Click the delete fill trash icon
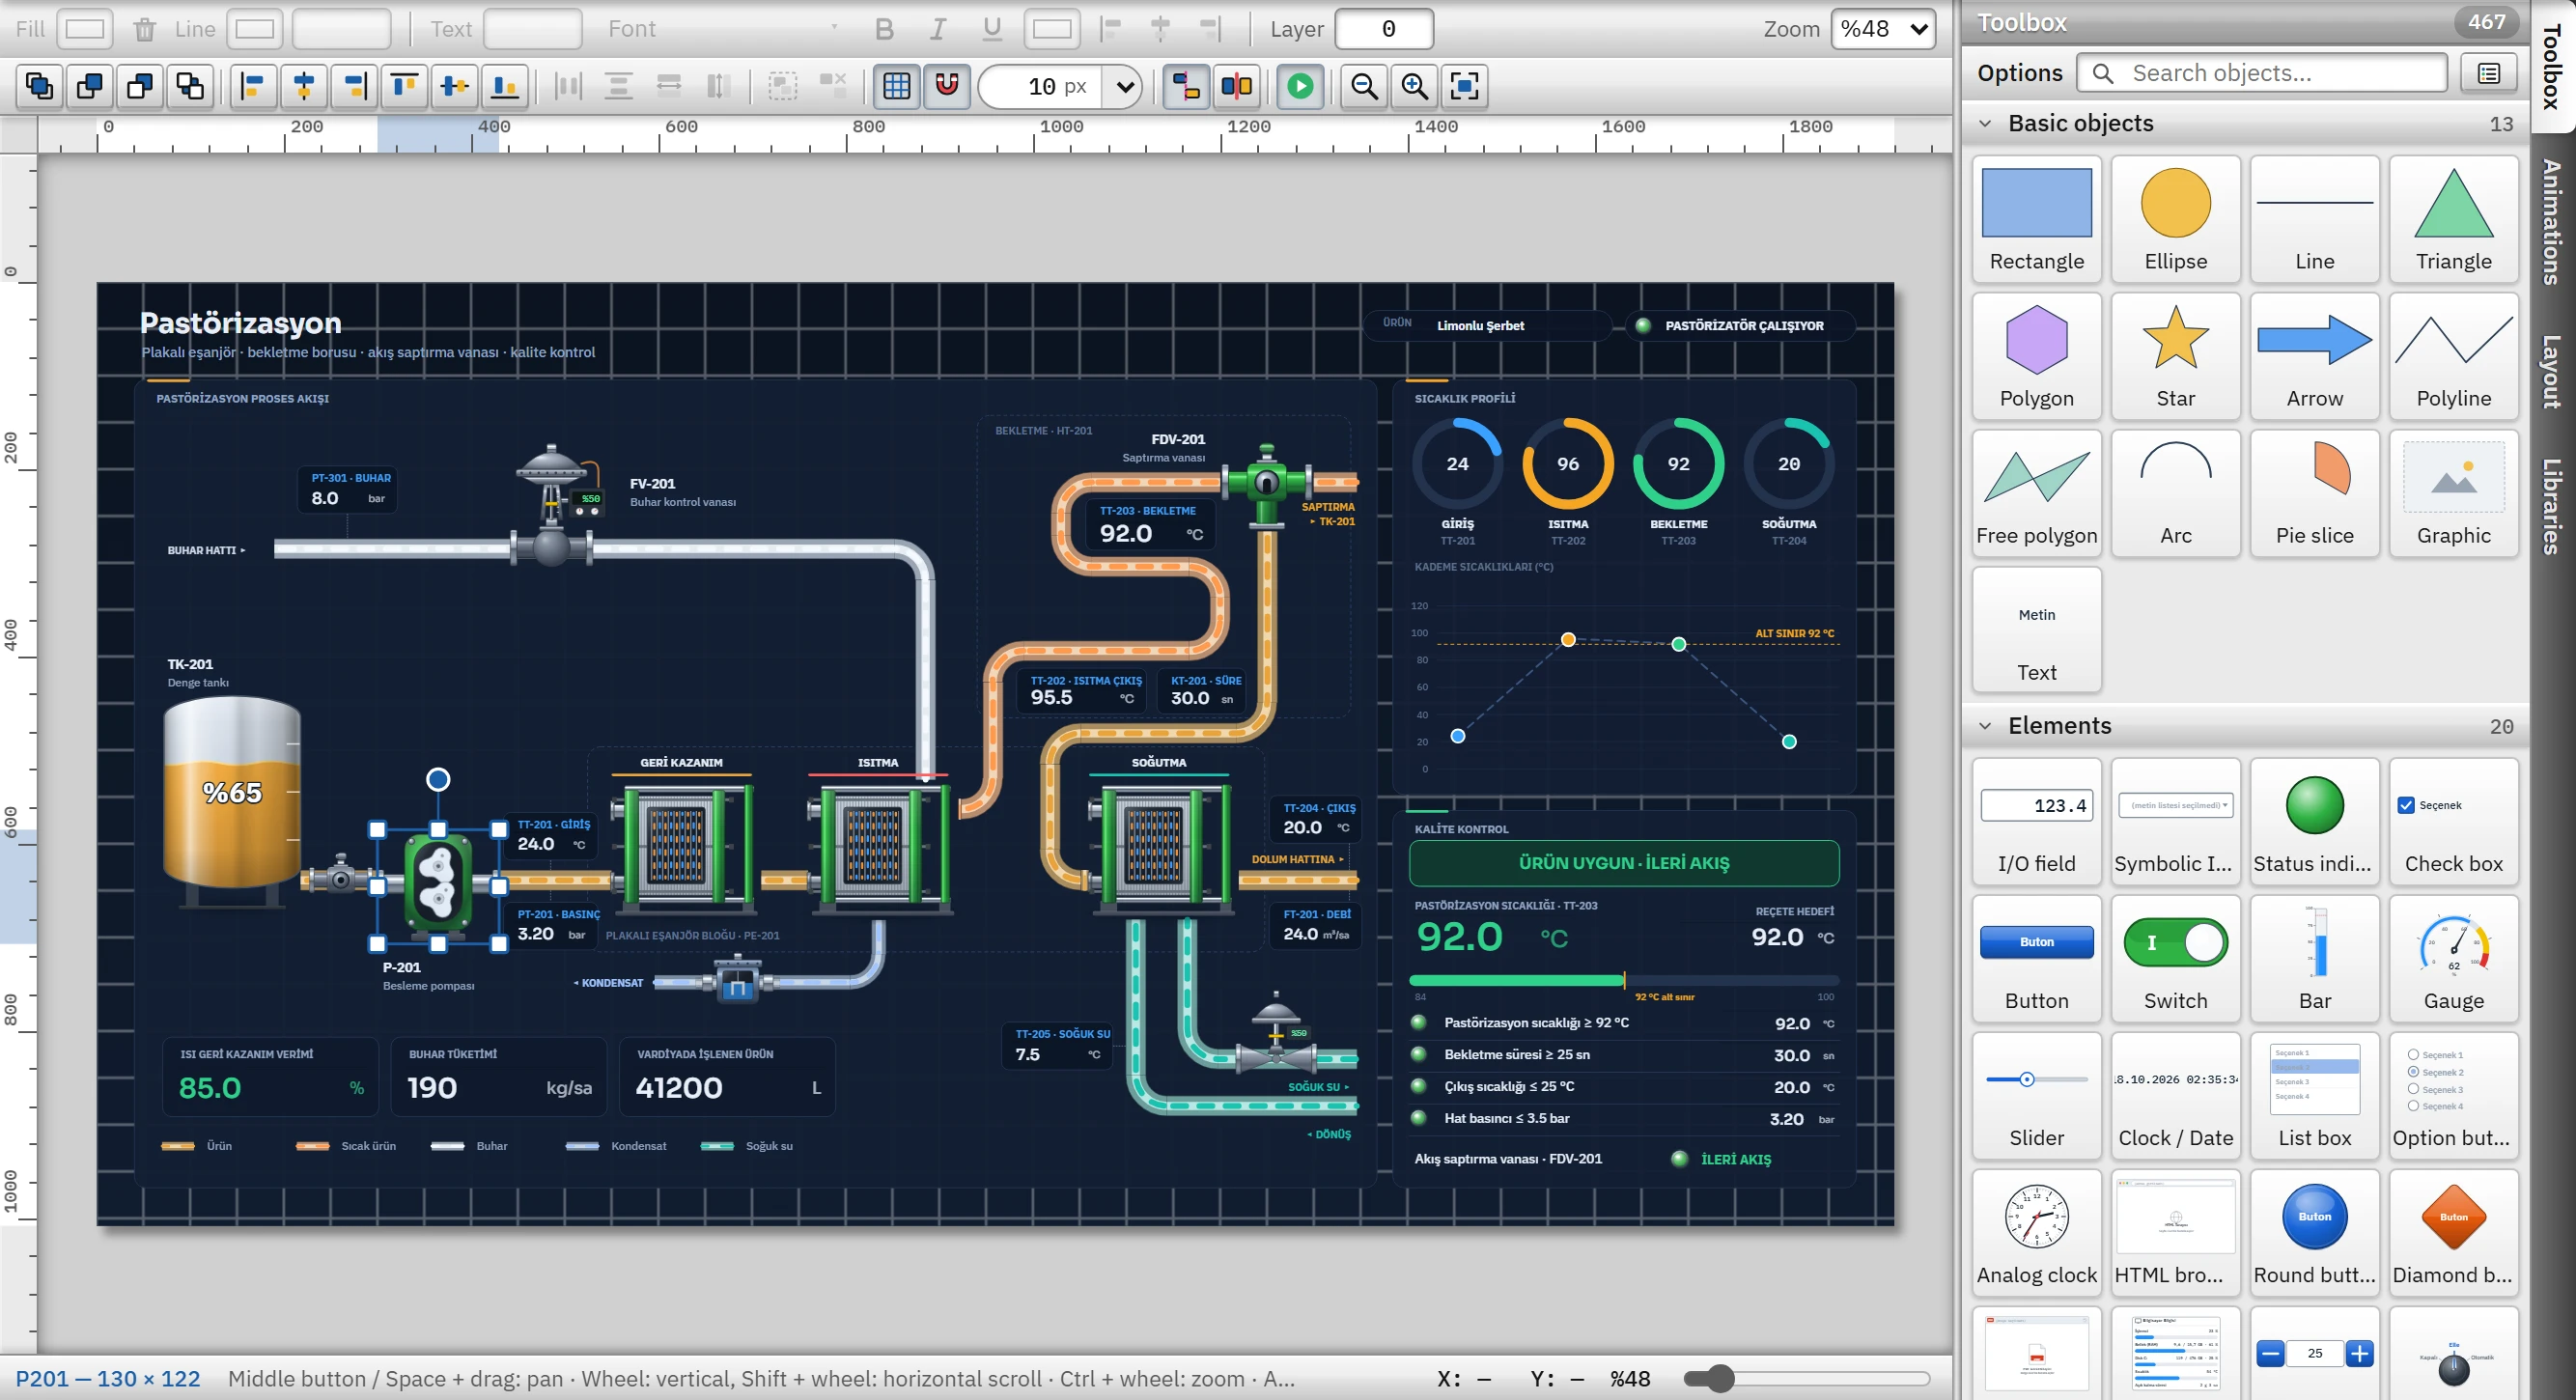 pyautogui.click(x=145, y=29)
